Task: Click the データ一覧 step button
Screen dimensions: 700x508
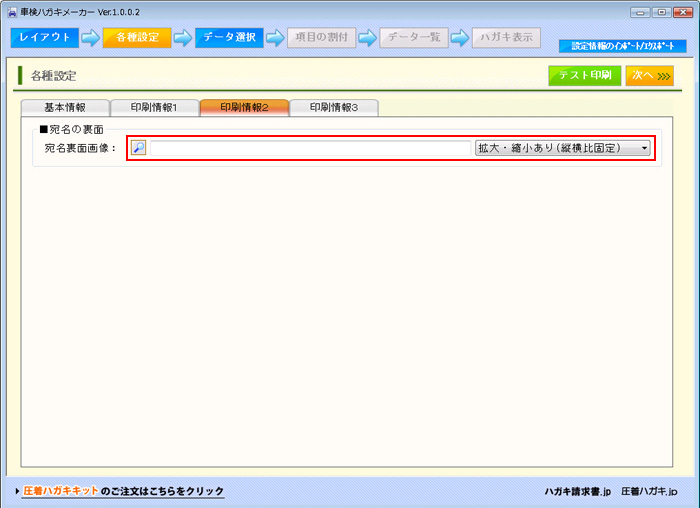Action: click(414, 37)
